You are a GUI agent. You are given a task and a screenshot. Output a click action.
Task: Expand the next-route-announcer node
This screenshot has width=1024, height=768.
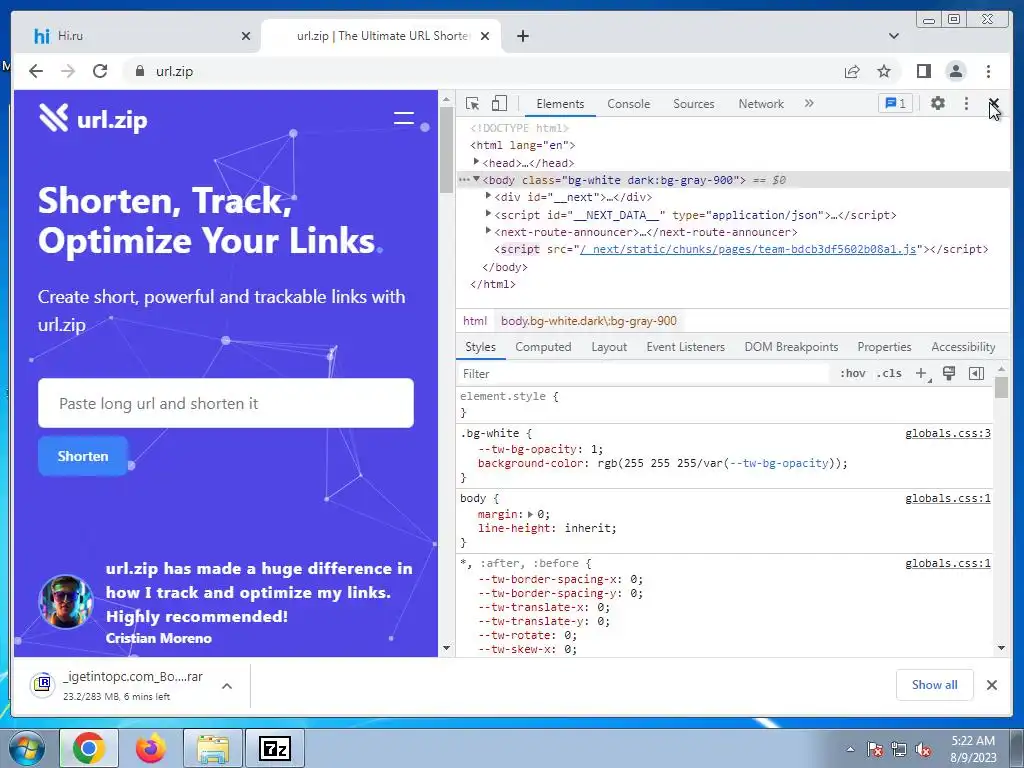click(x=488, y=231)
